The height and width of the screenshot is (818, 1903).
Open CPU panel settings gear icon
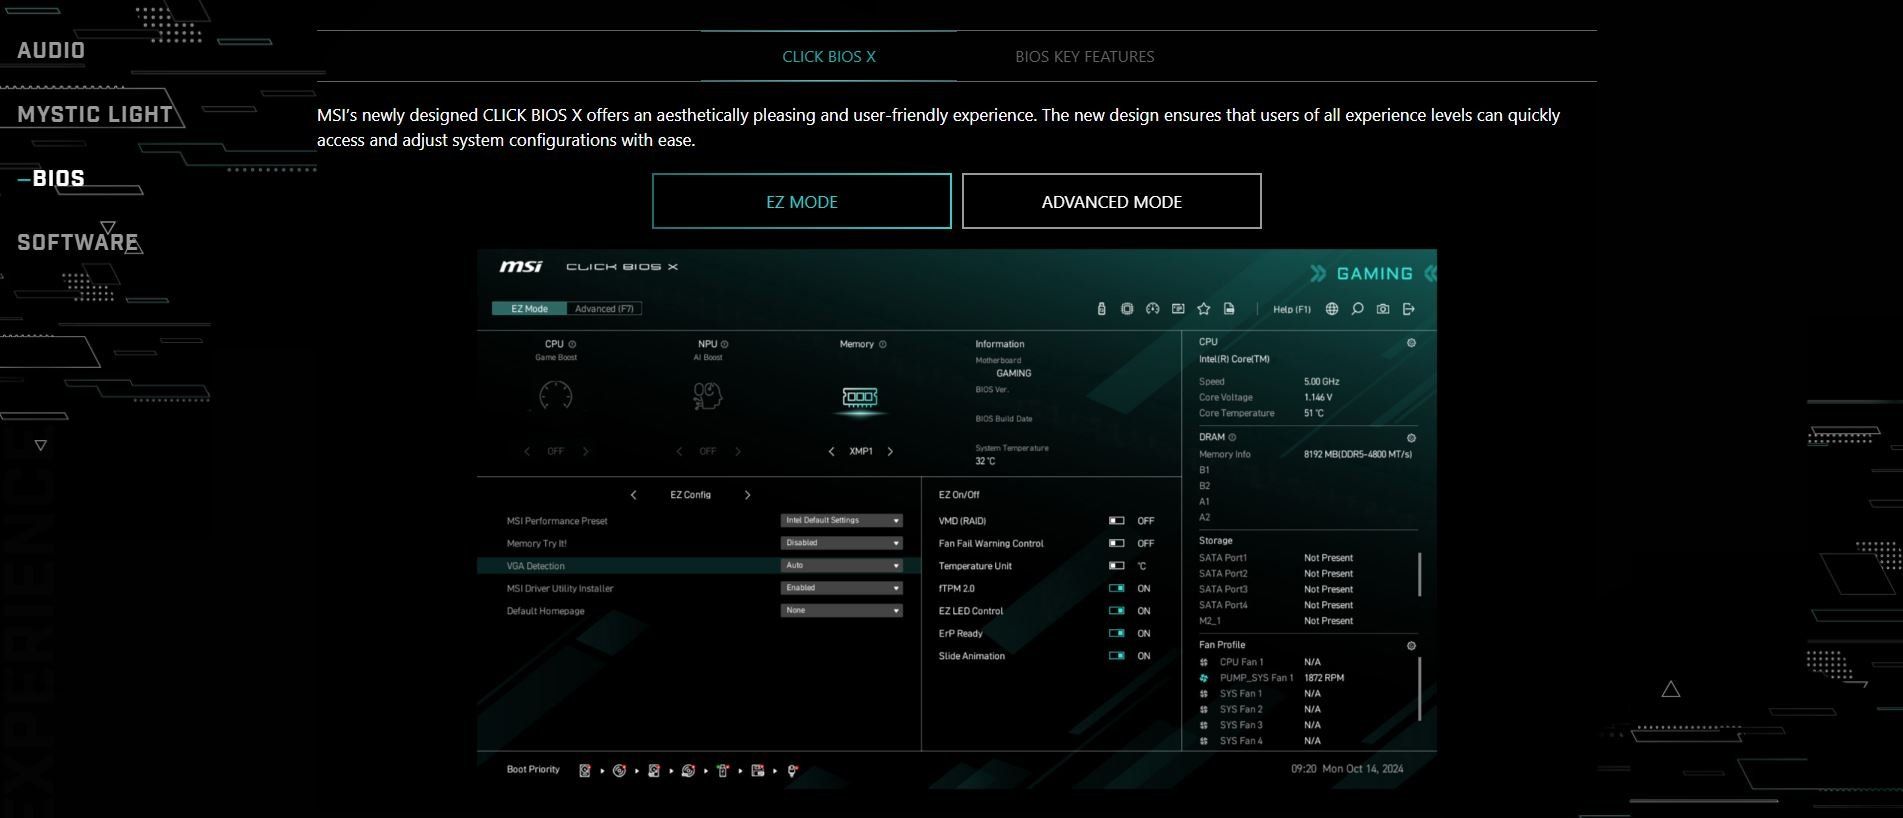pos(1411,343)
